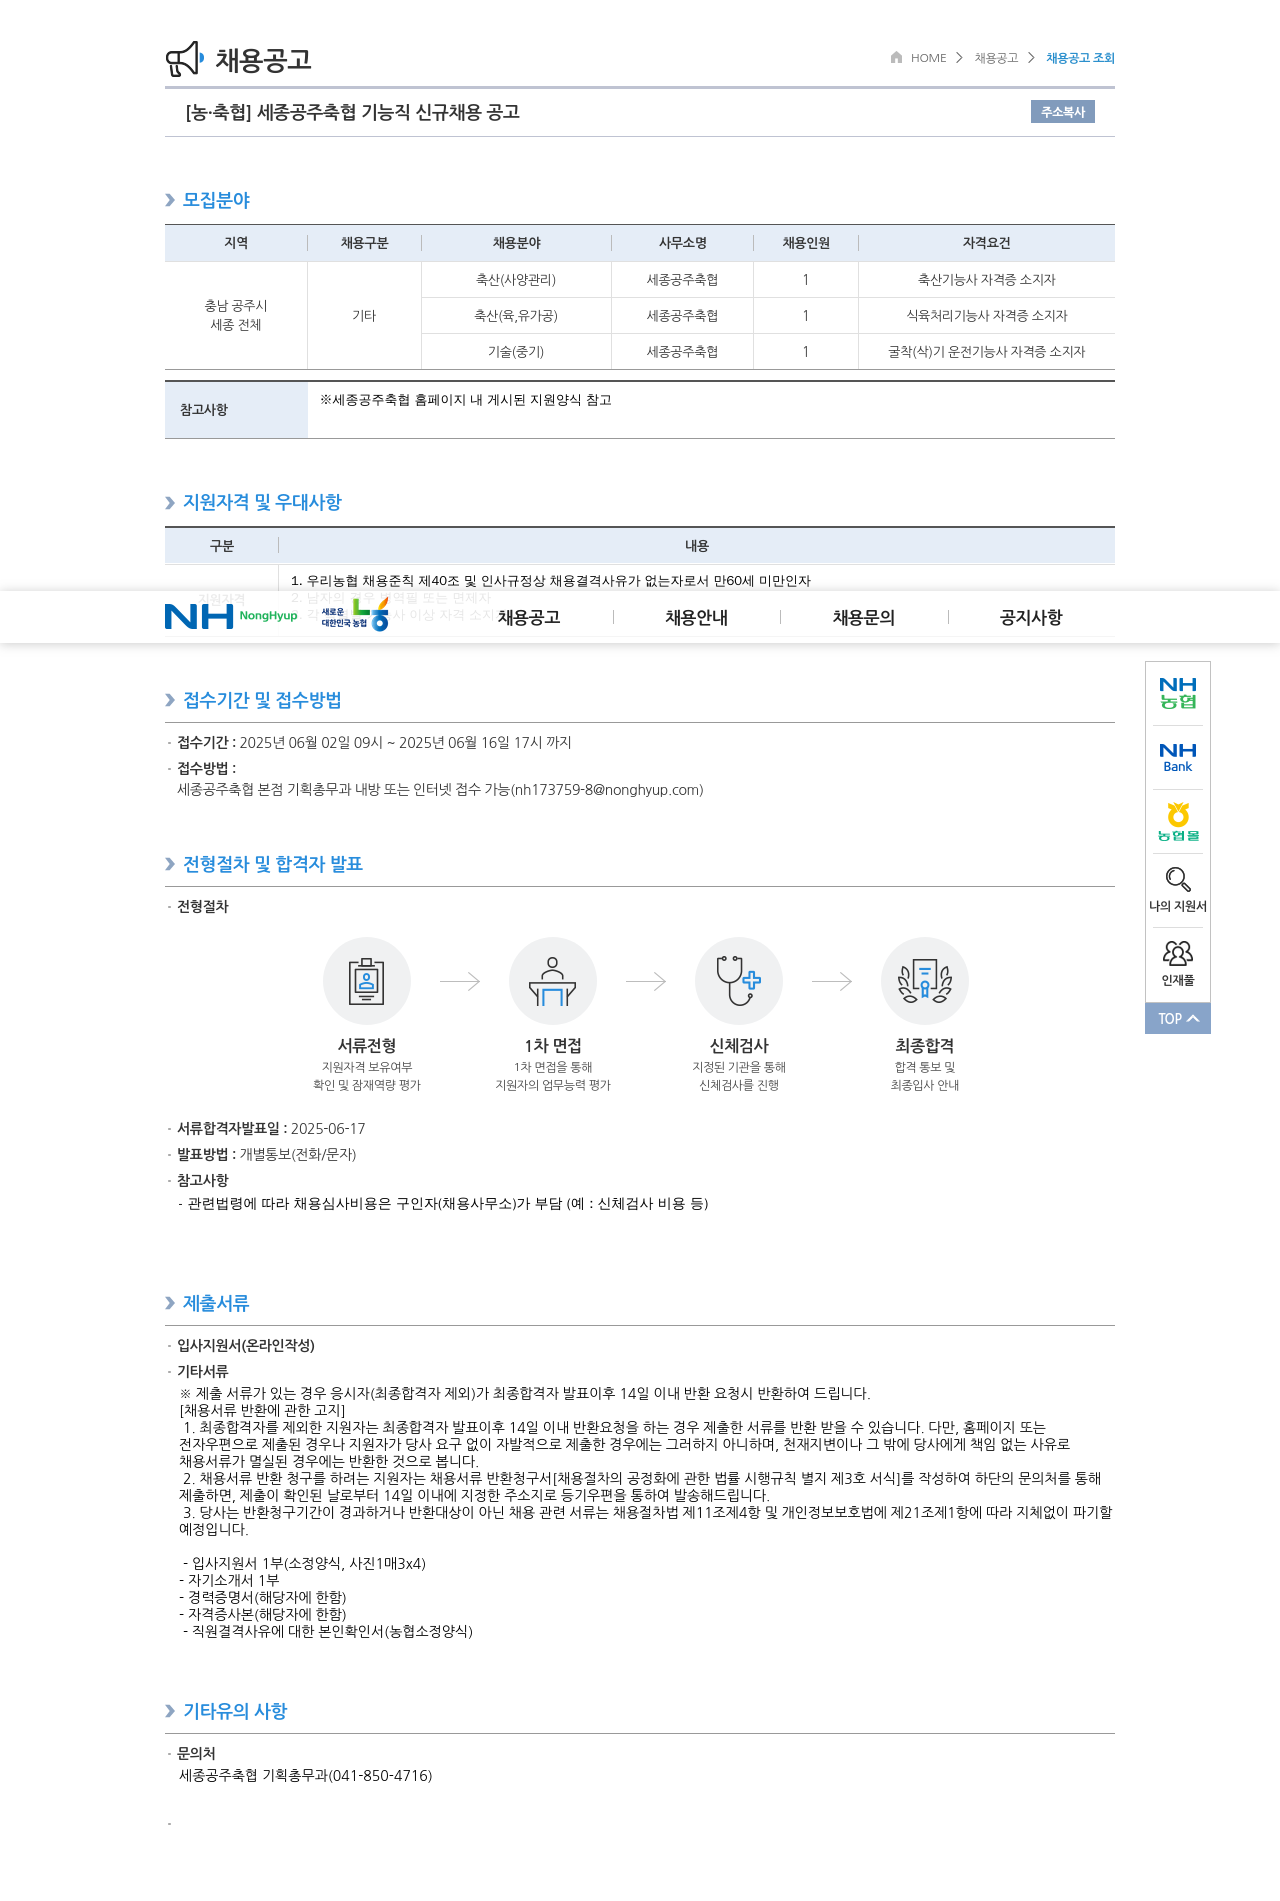Viewport: 1280px width, 1901px height.
Task: Click the email address nh173759-8@nonghyup.com line
Action: [440, 790]
